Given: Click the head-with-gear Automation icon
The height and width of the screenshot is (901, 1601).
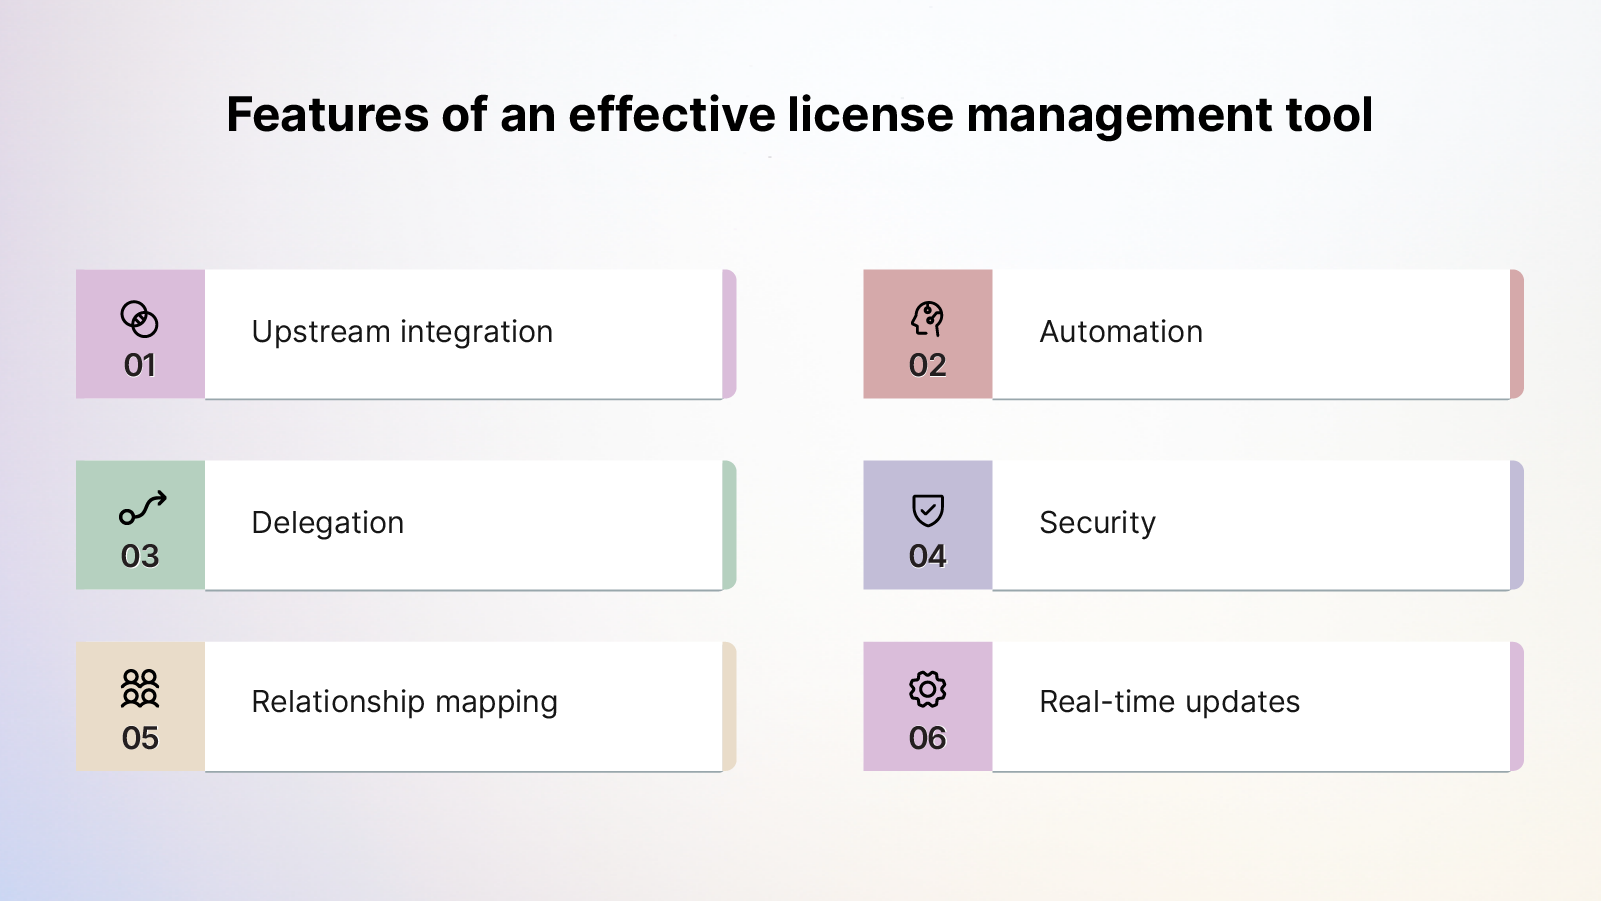Looking at the screenshot, I should tap(927, 320).
